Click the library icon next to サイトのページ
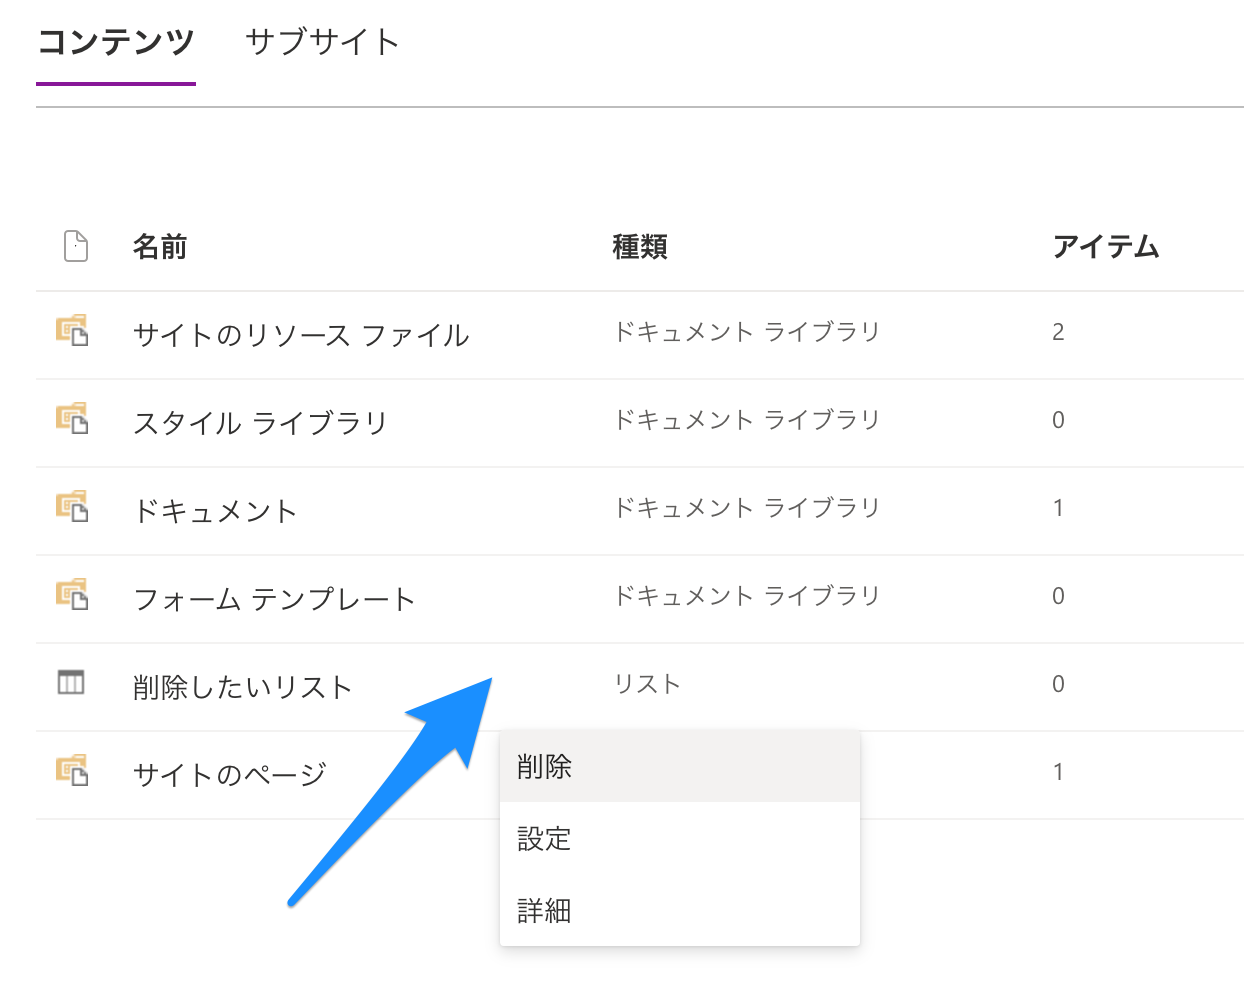Viewport: 1244px width, 1004px height. pos(72,771)
